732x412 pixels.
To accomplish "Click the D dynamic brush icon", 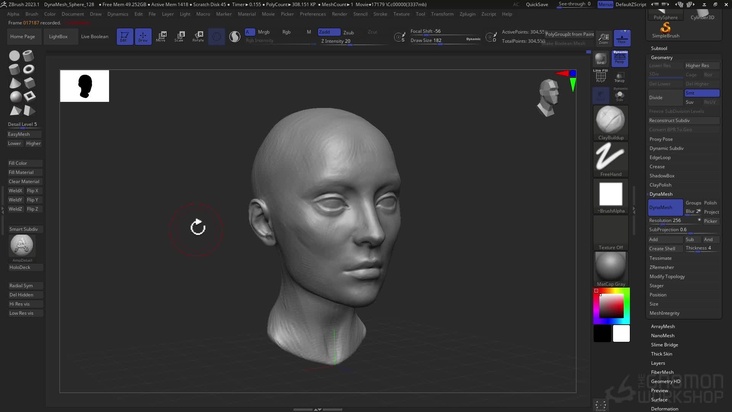I will click(x=491, y=37).
